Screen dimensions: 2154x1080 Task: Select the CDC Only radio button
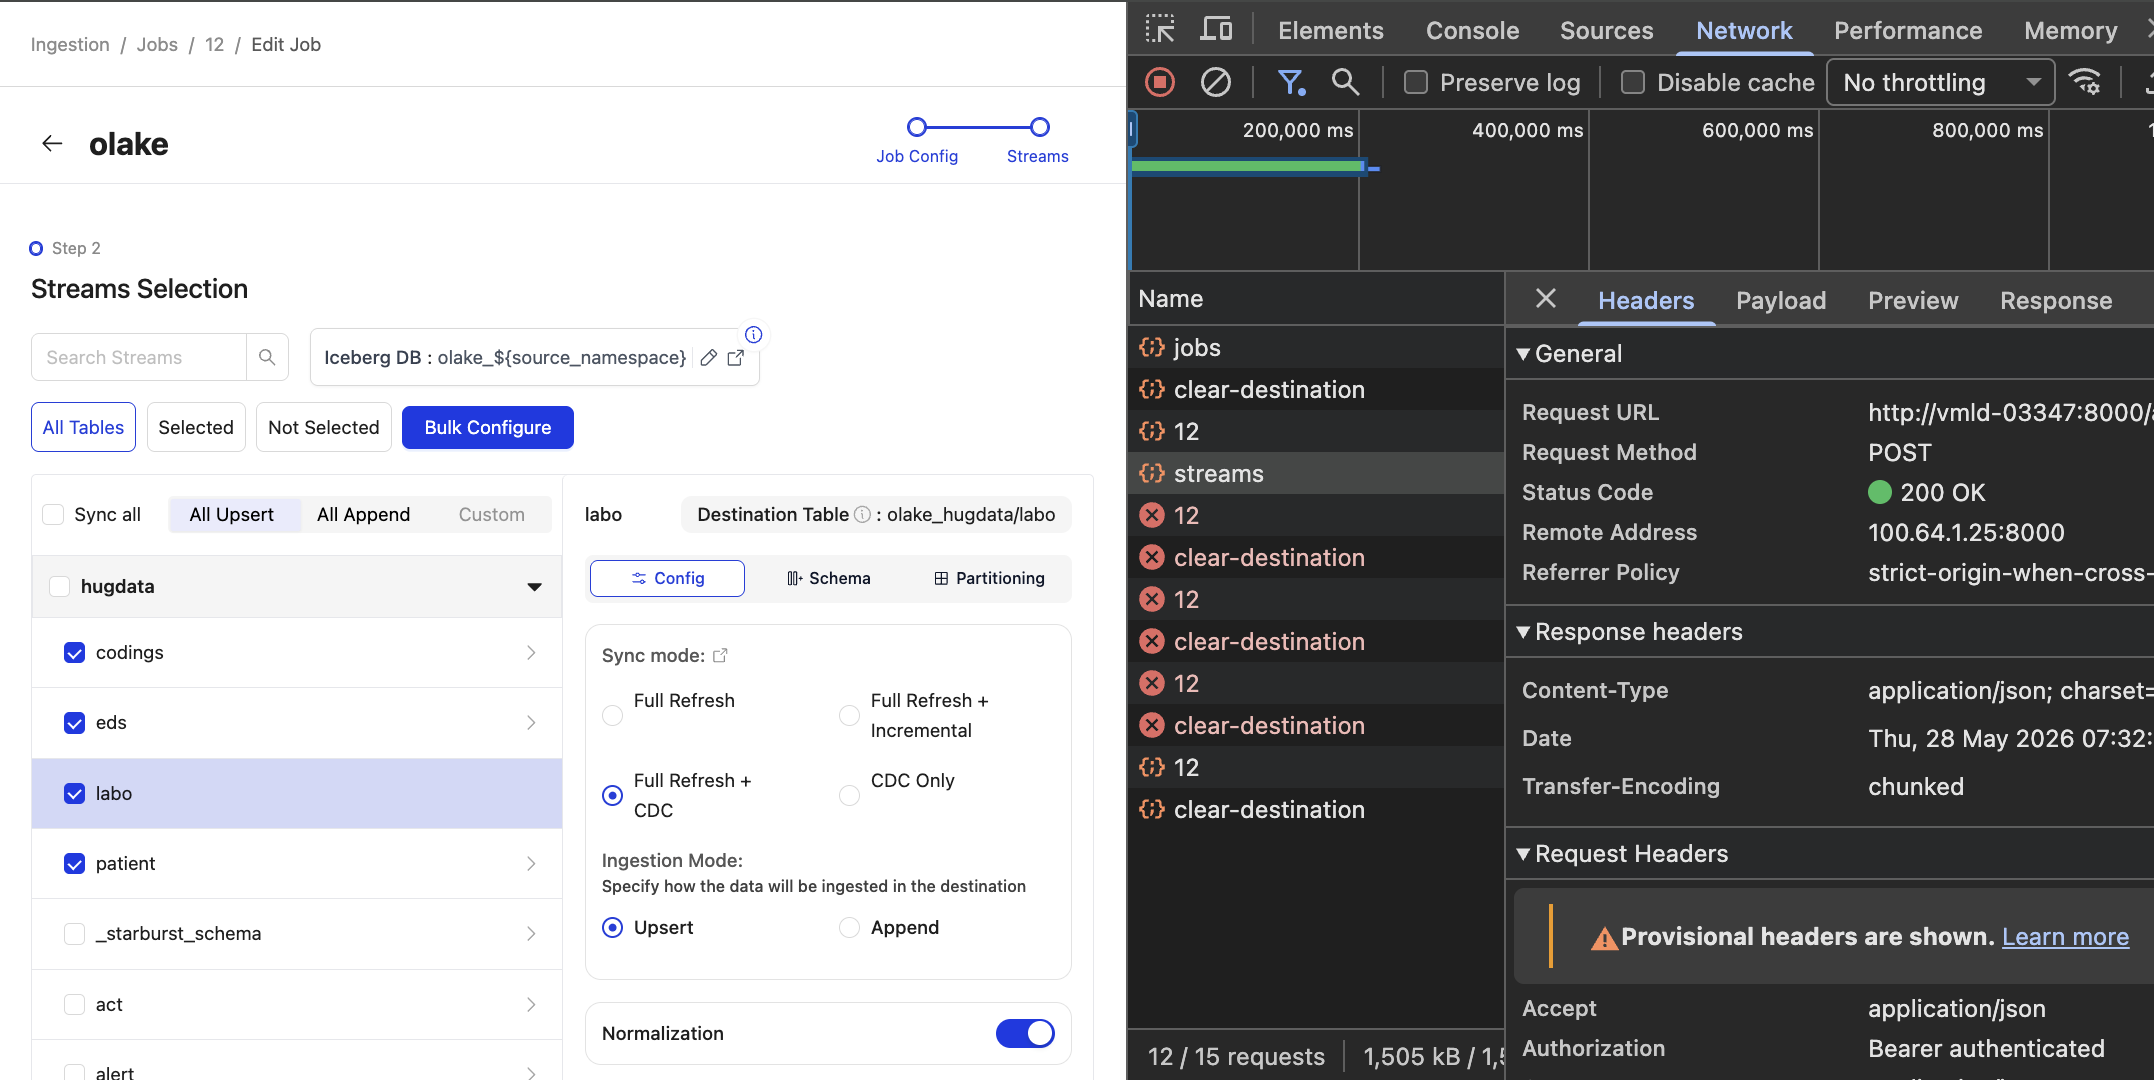(x=849, y=795)
